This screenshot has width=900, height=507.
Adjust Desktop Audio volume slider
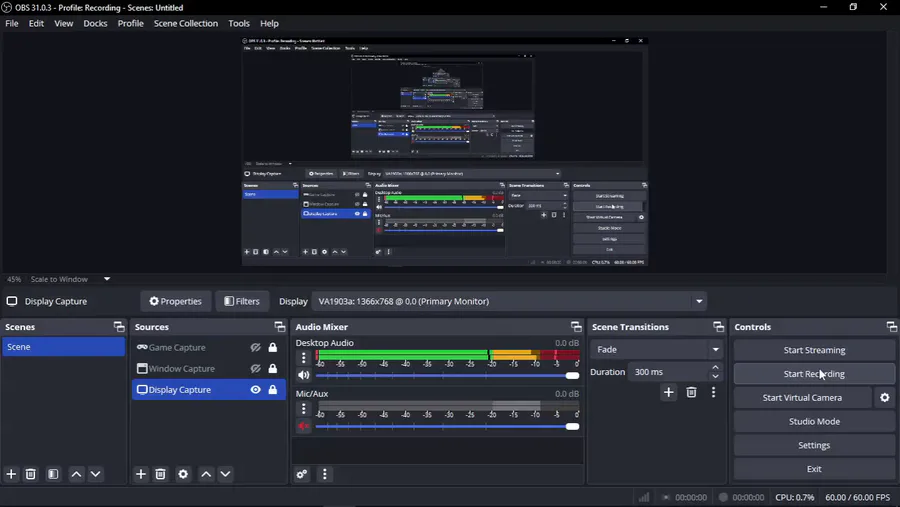click(448, 376)
